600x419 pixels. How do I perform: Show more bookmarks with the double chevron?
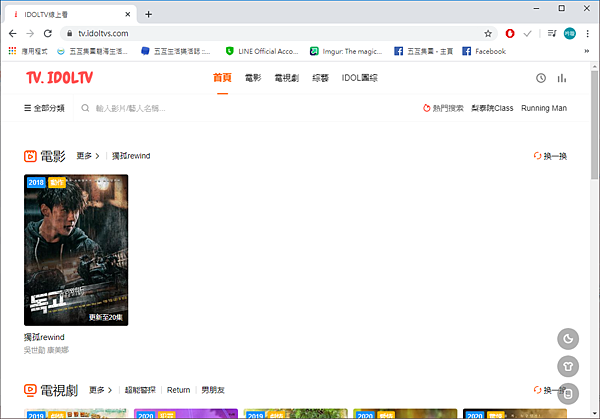point(587,51)
